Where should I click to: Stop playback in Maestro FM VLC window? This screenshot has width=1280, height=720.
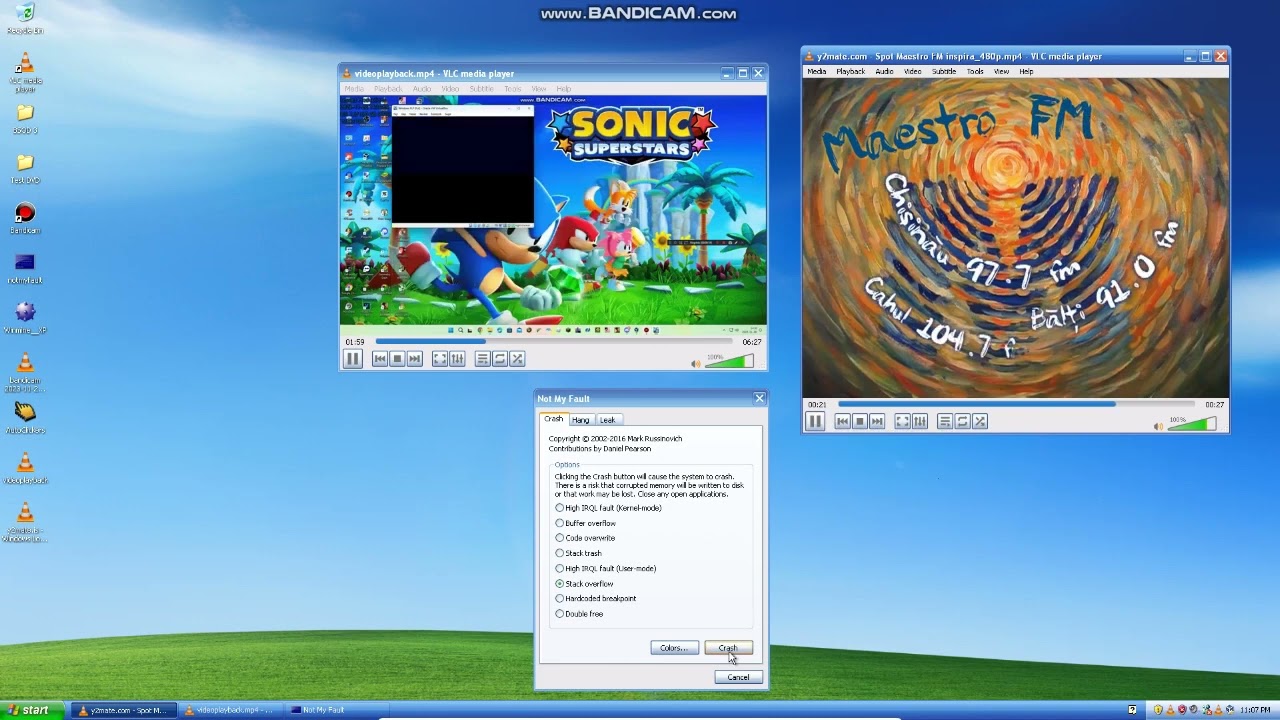click(x=860, y=422)
